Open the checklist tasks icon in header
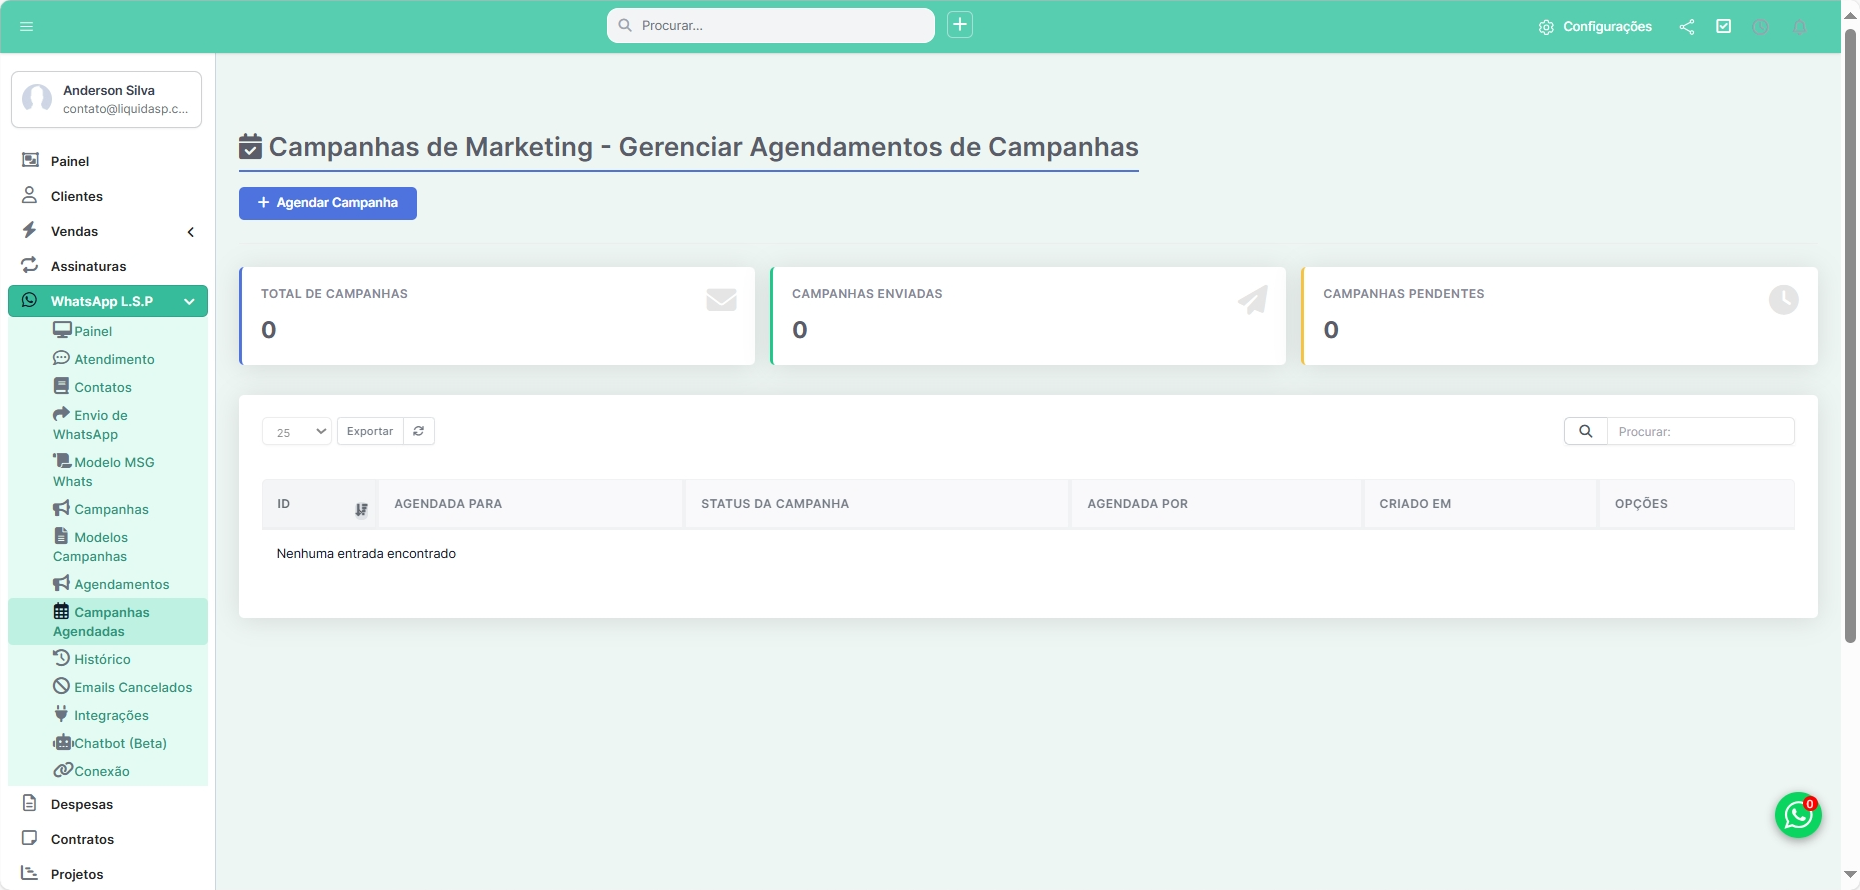 pyautogui.click(x=1723, y=27)
